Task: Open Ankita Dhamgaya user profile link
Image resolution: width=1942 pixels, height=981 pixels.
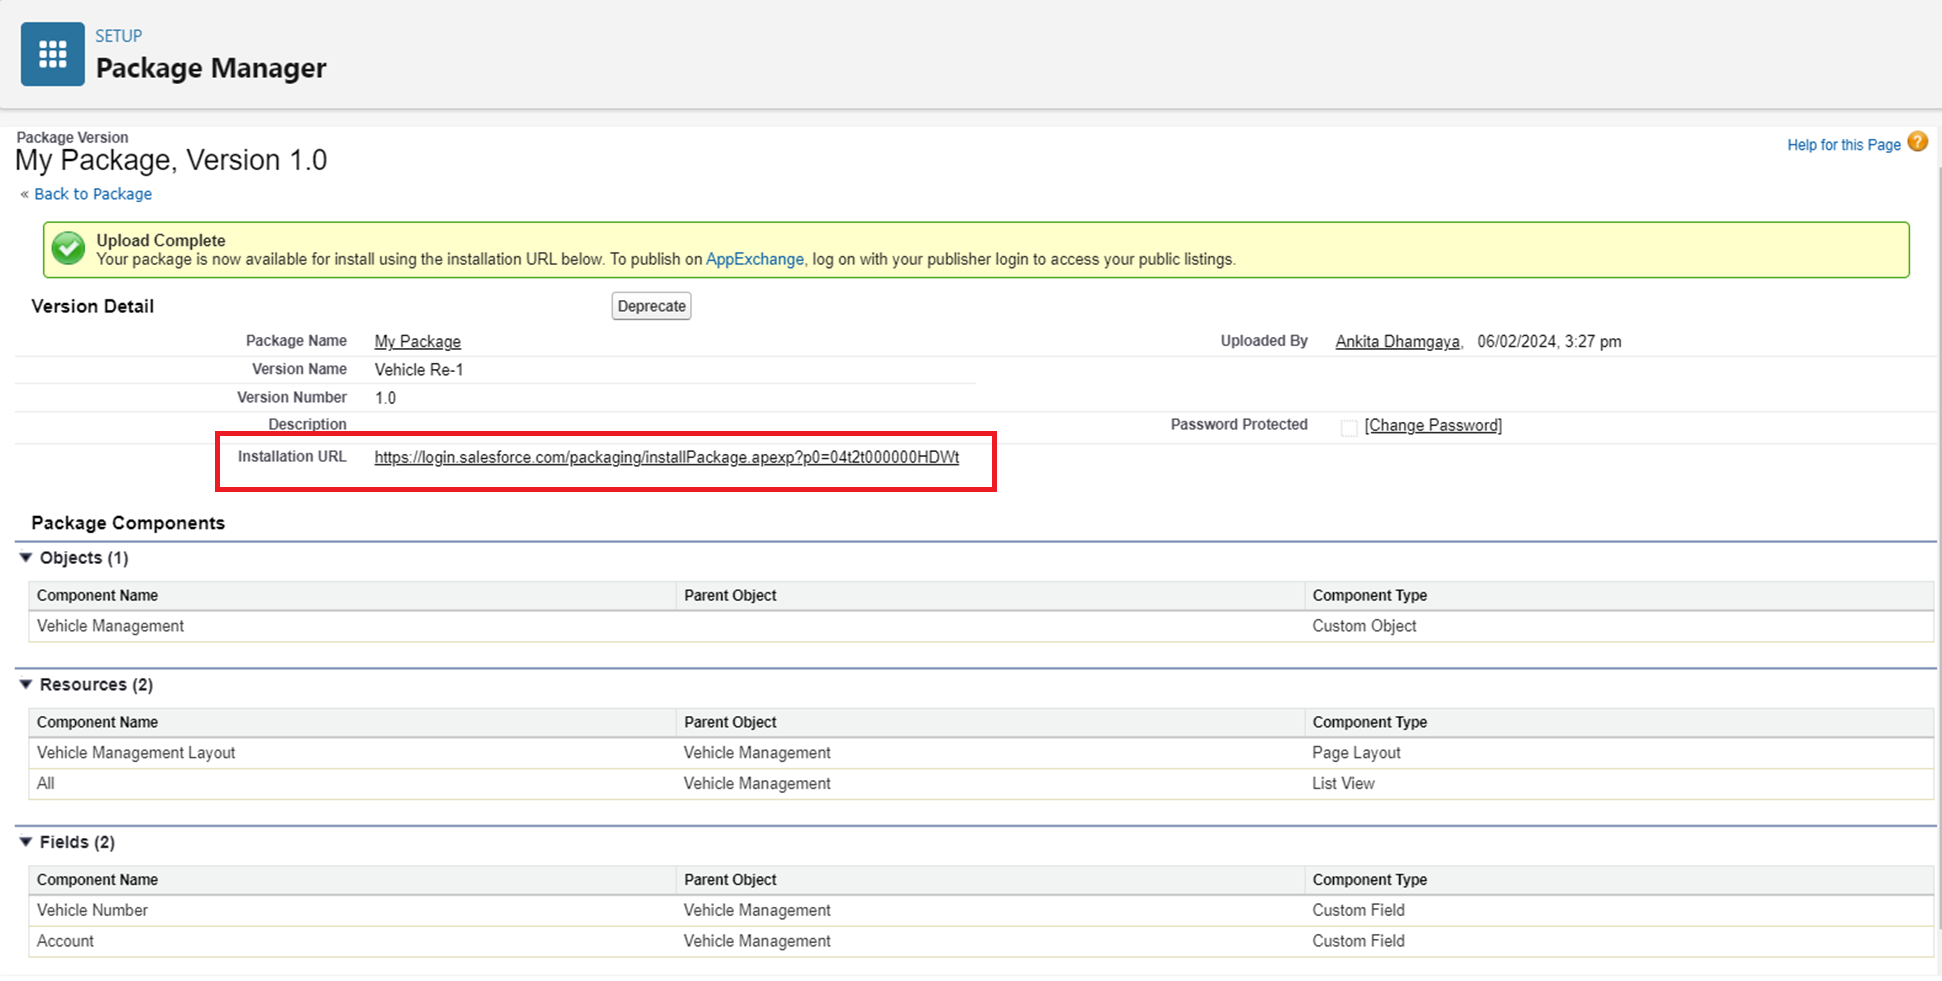Action: point(1397,342)
